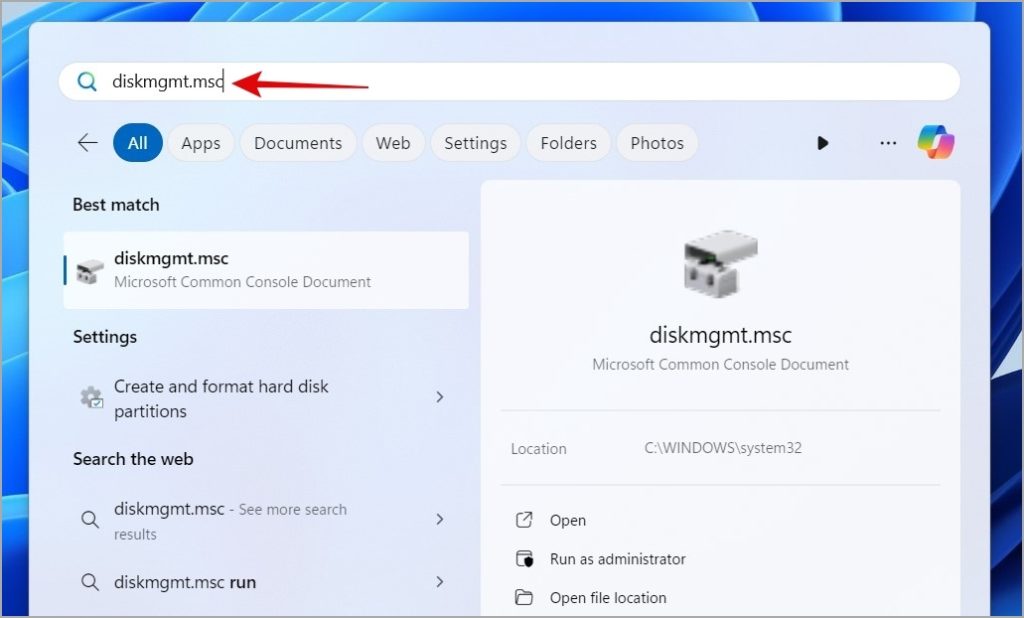Open the three-dot more options menu
This screenshot has height=618, width=1024.
click(888, 142)
